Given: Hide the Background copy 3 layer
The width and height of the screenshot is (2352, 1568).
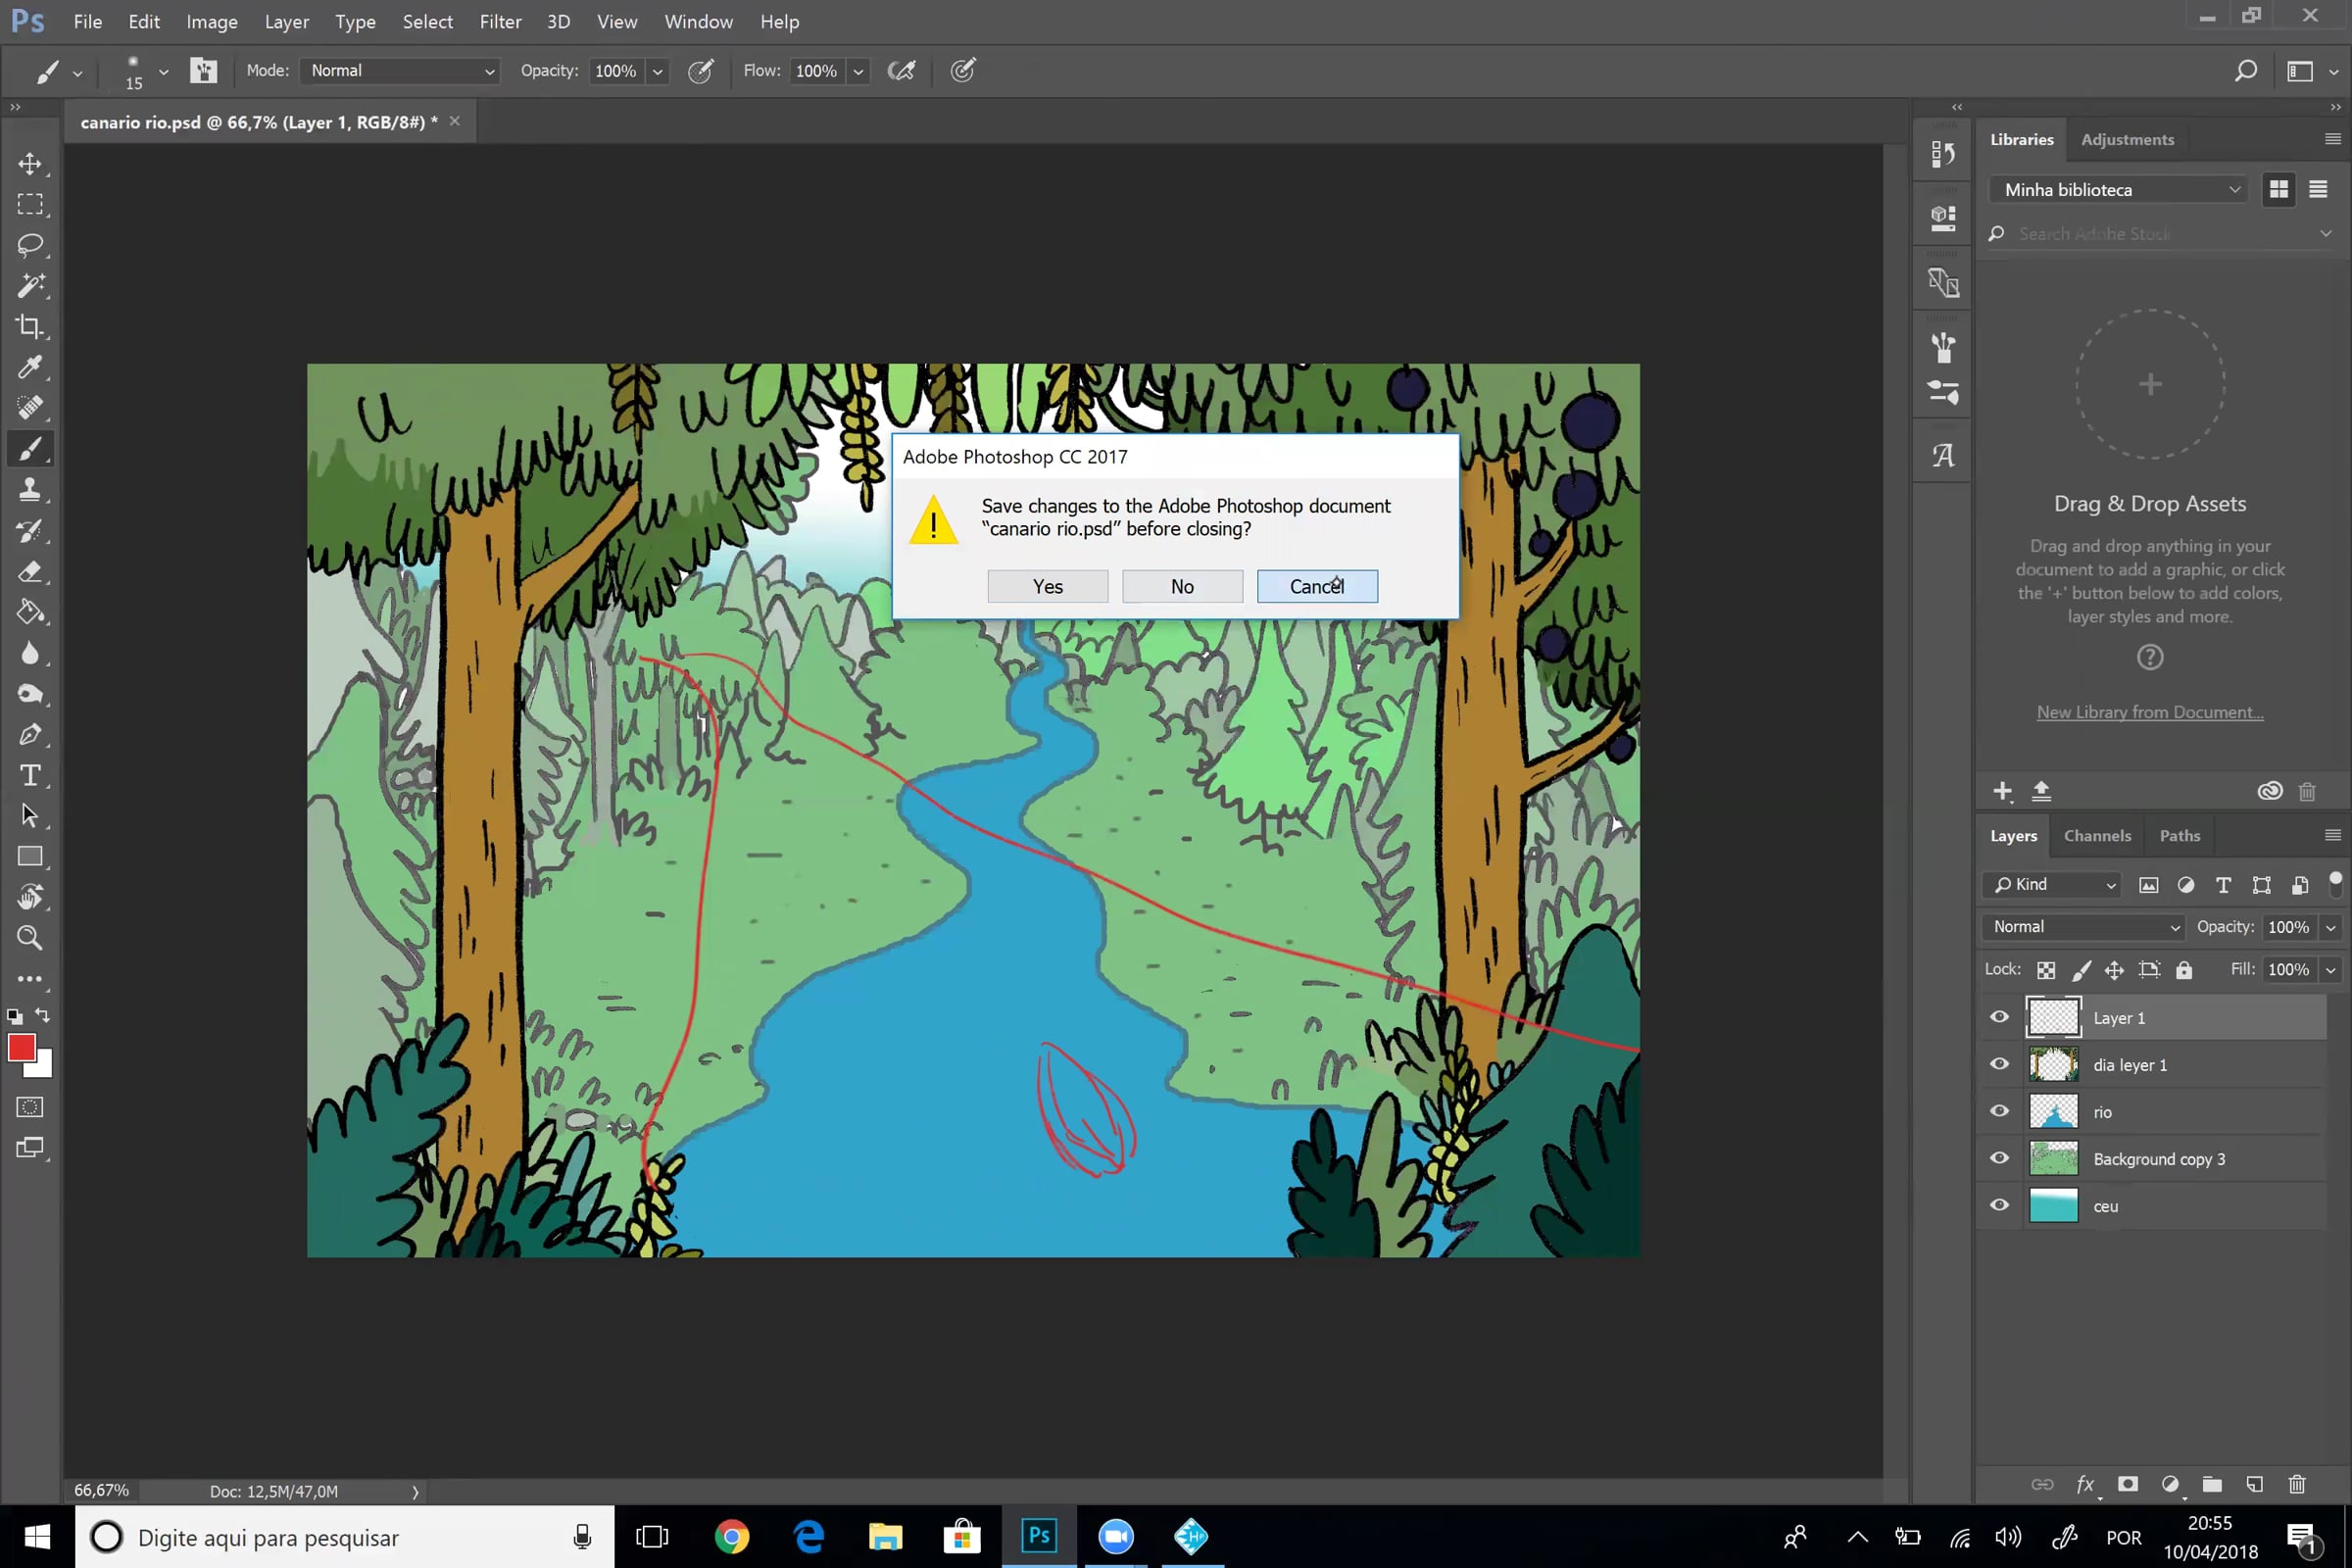Looking at the screenshot, I should 1999,1158.
